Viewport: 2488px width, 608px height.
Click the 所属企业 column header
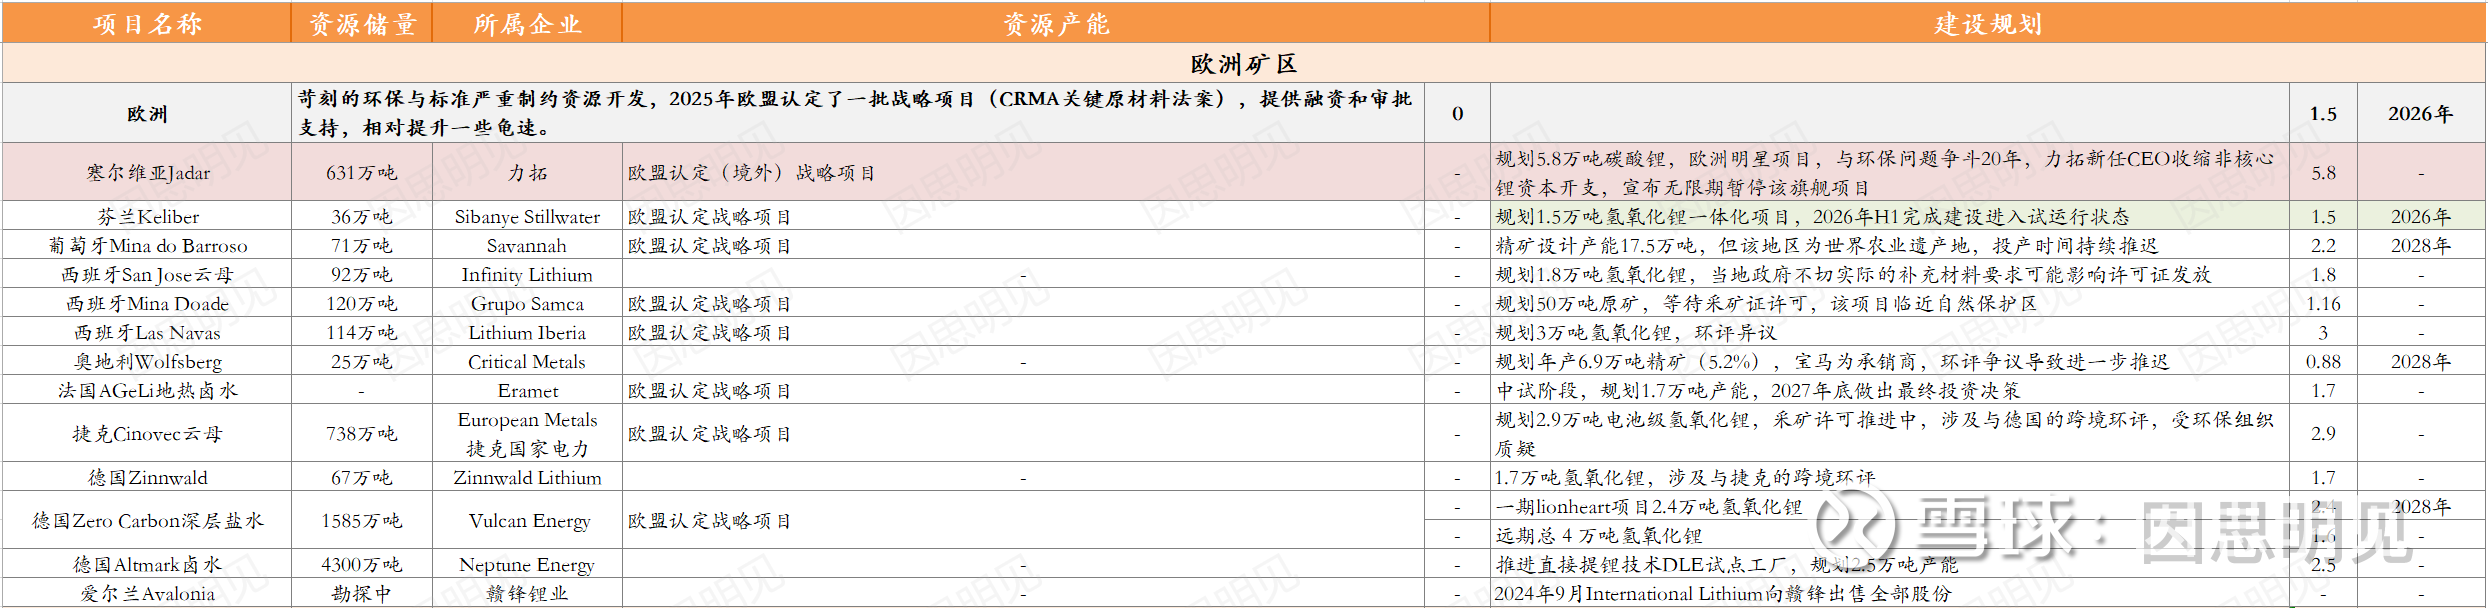pos(527,23)
